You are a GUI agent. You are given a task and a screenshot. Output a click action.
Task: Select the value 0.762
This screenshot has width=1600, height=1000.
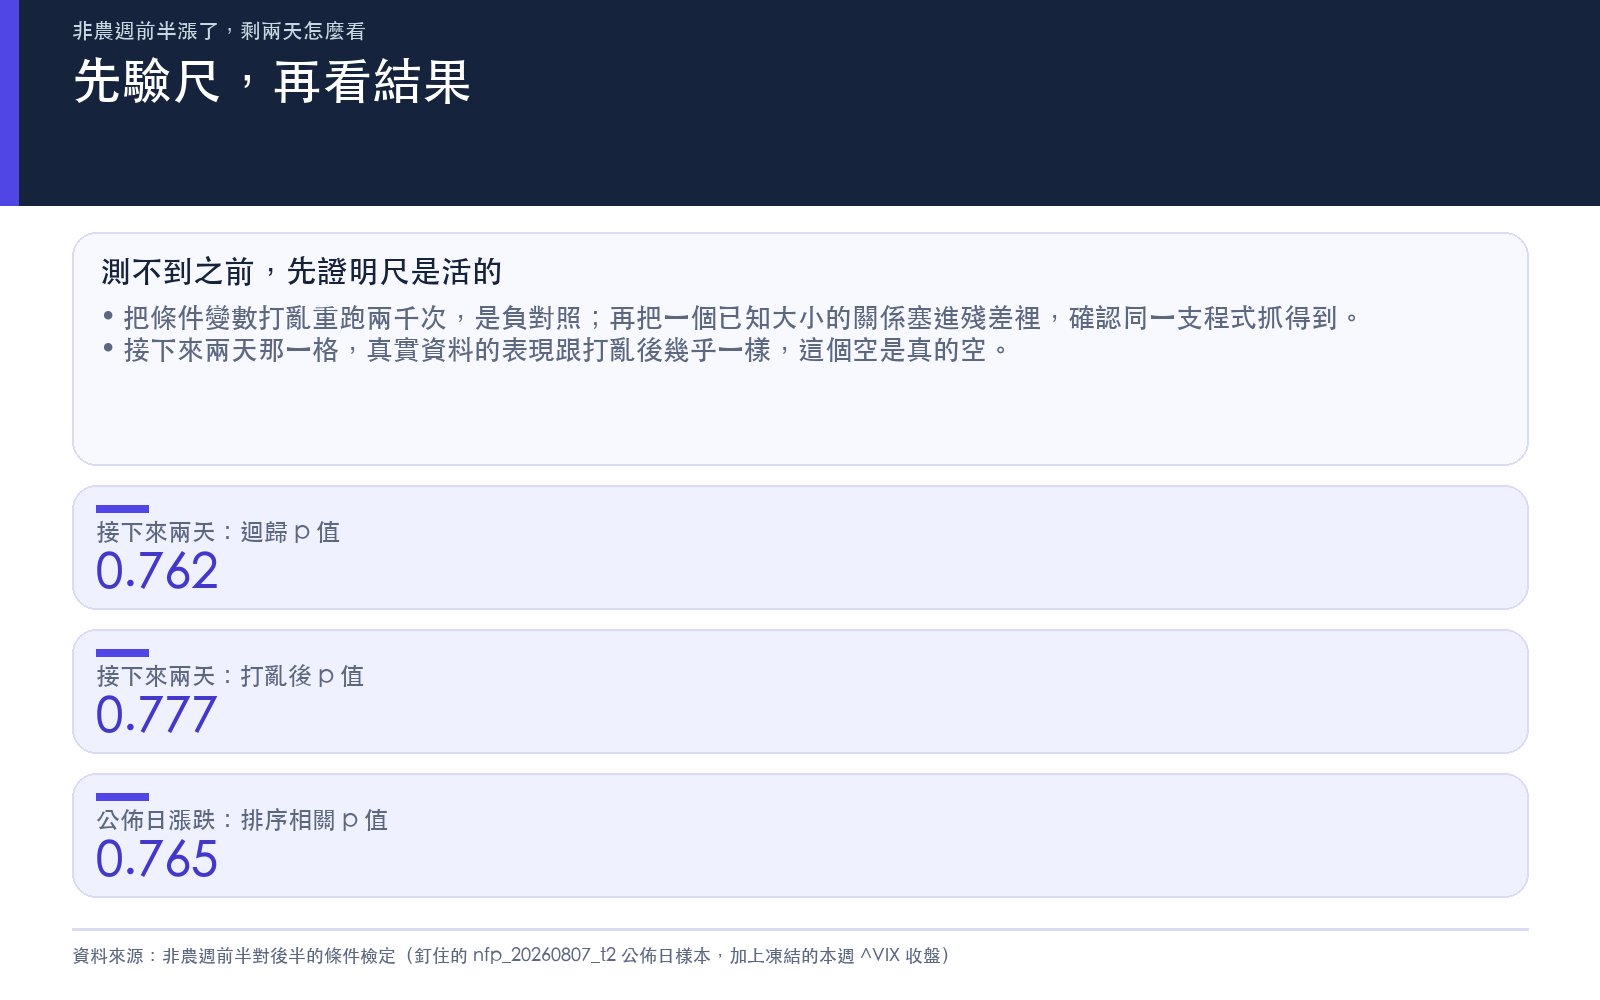coord(157,571)
